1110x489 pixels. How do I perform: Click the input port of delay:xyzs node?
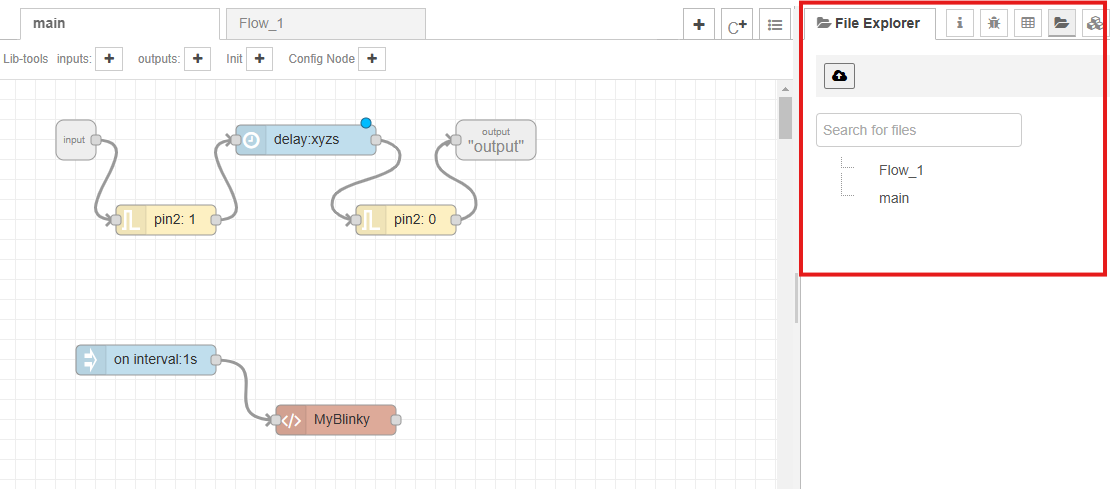coord(236,140)
